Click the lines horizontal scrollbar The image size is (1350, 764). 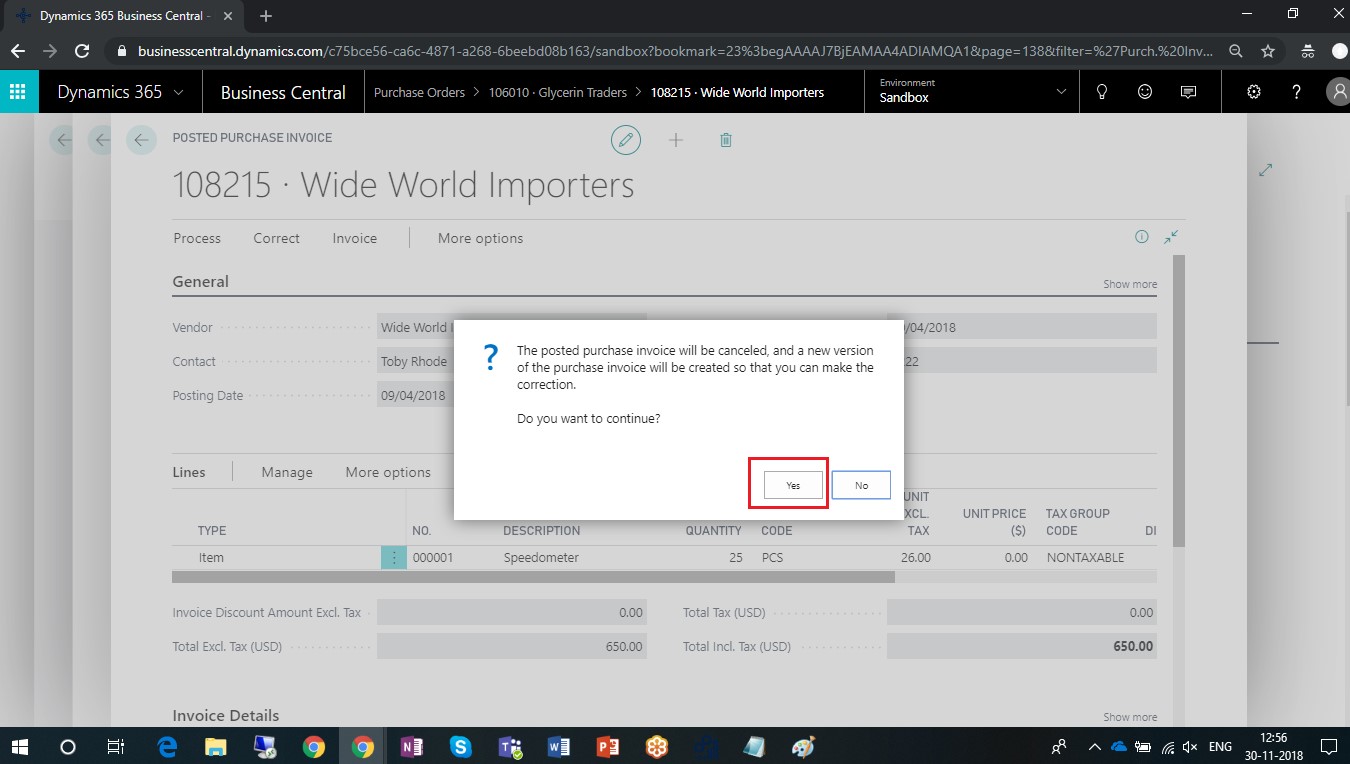click(x=533, y=577)
